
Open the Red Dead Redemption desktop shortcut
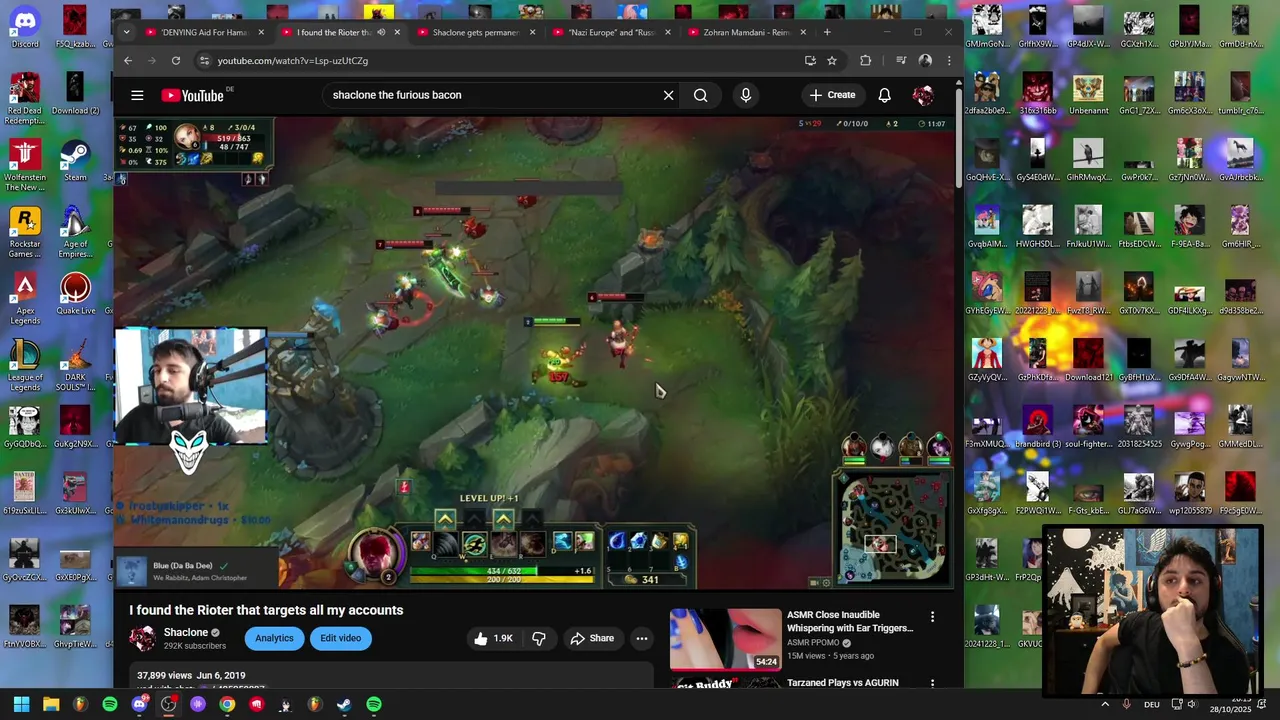[25, 98]
